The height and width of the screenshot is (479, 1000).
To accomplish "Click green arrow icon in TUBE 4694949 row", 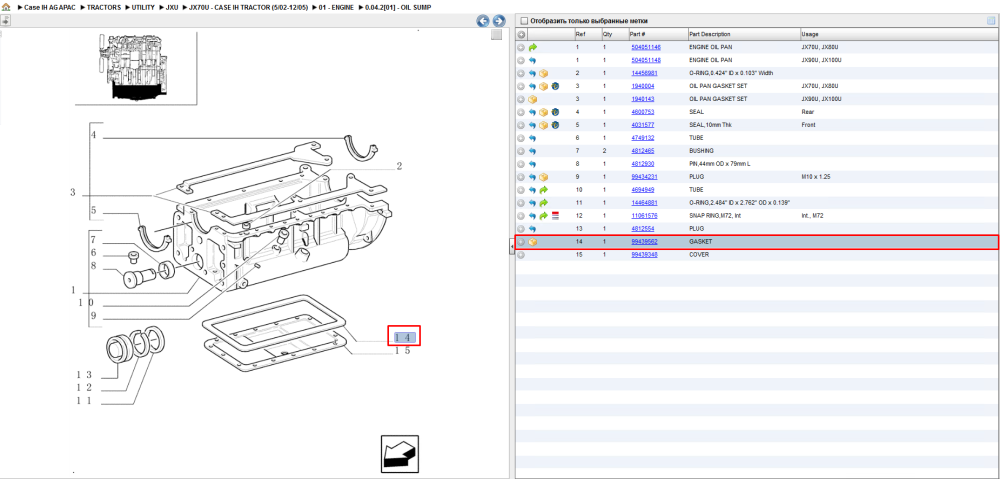I will pyautogui.click(x=543, y=190).
